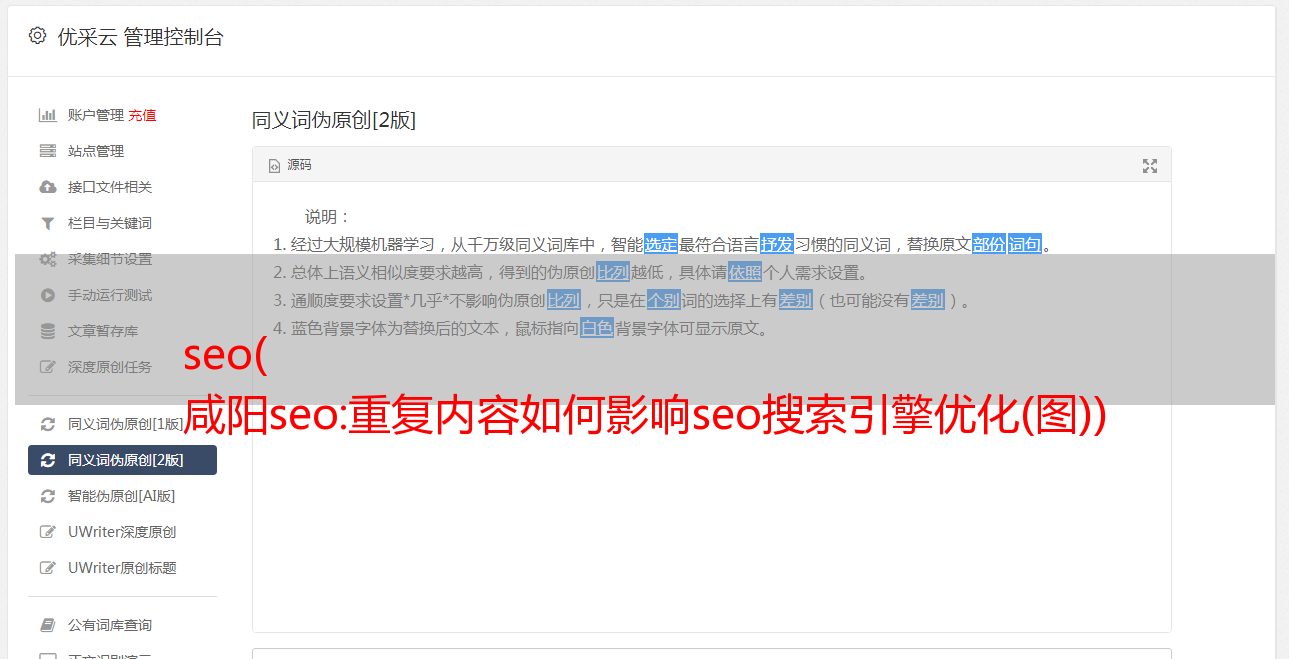
Task: Click the book icon next to 公有词库查询
Action: (47, 625)
